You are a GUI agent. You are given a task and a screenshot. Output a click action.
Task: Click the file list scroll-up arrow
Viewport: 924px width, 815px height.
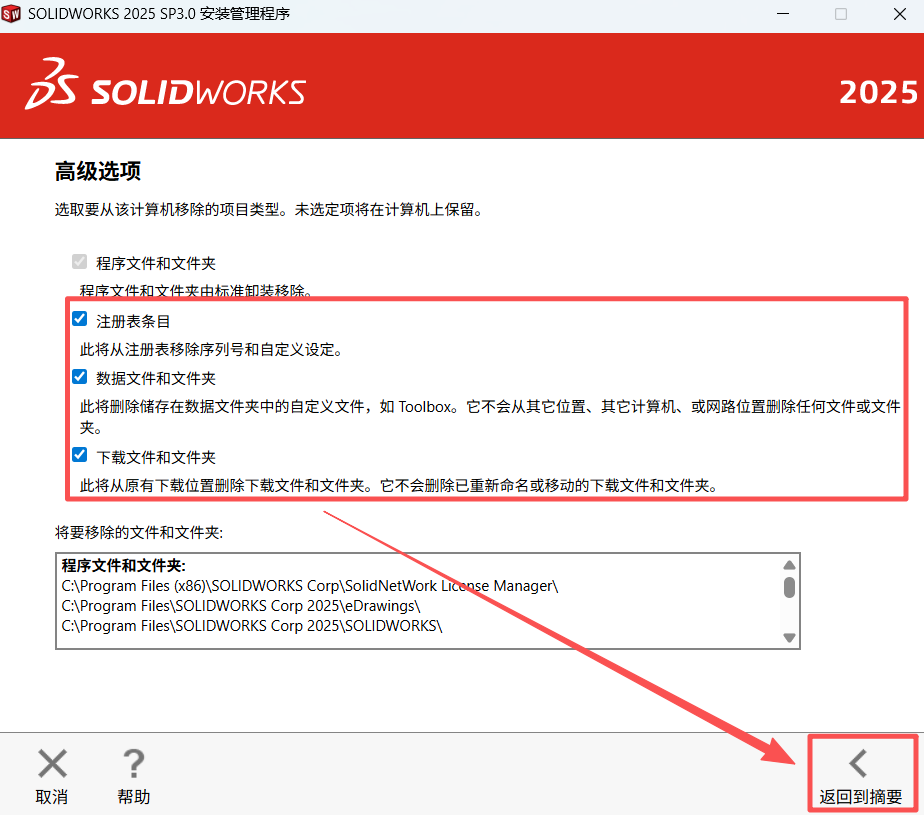(x=790, y=565)
